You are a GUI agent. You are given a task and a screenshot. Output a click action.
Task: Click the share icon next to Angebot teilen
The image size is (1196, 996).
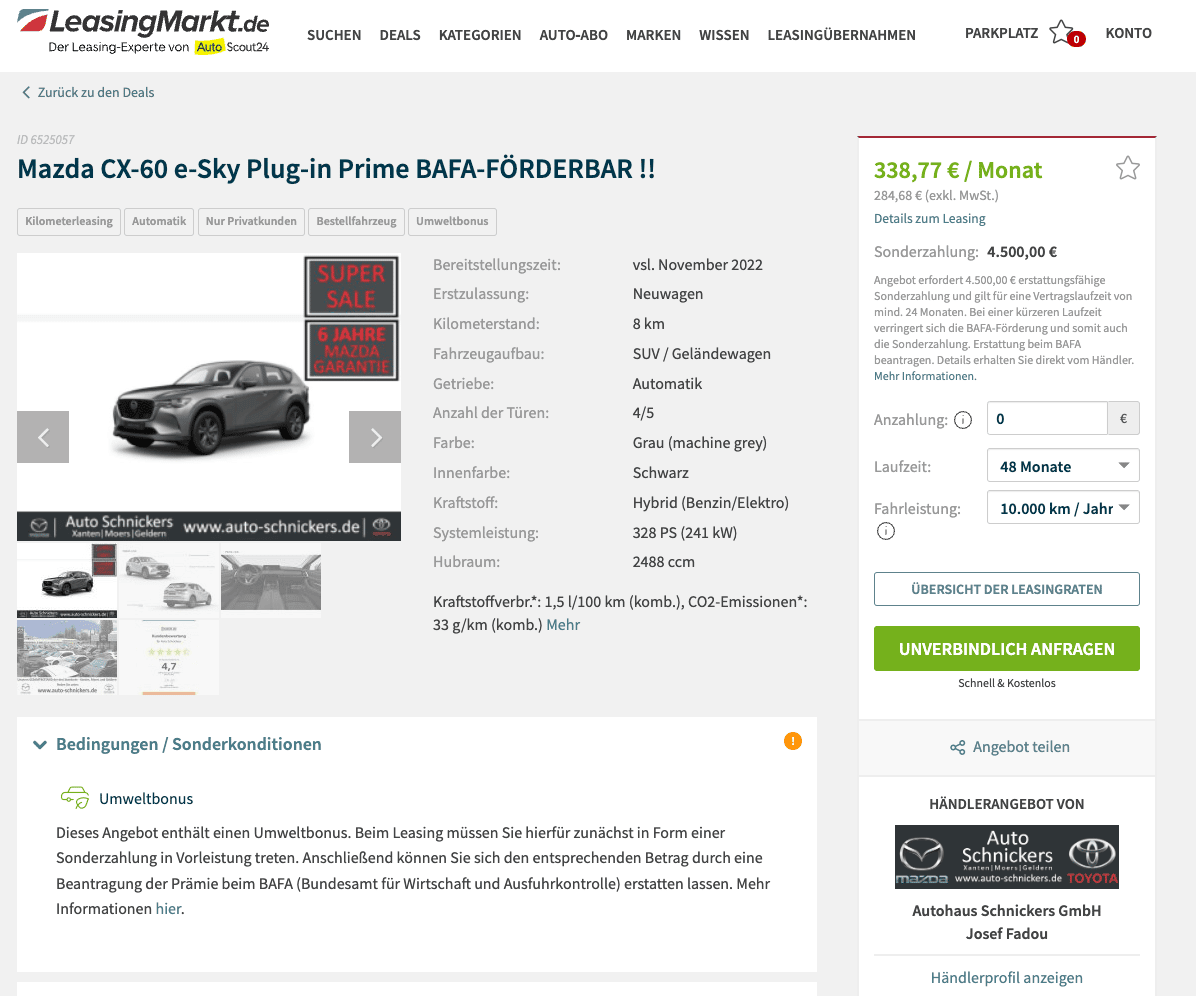[957, 747]
